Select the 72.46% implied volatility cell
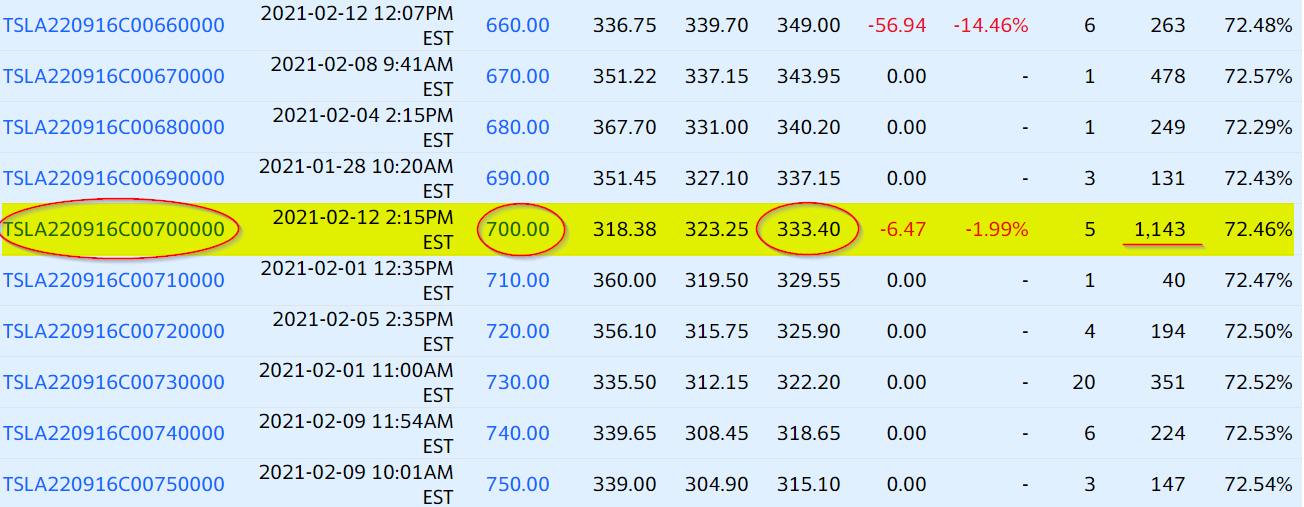The image size is (1304, 507). [x=1258, y=229]
